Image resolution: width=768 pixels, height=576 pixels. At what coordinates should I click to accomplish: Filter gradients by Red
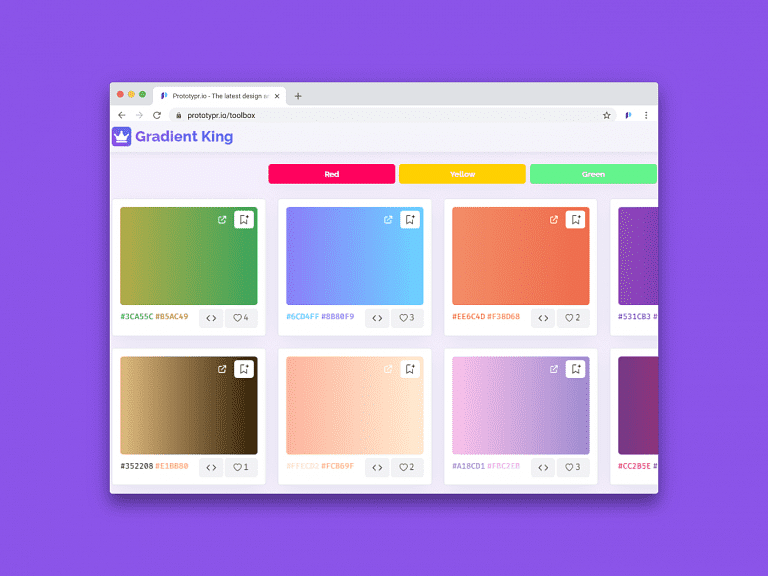[331, 174]
